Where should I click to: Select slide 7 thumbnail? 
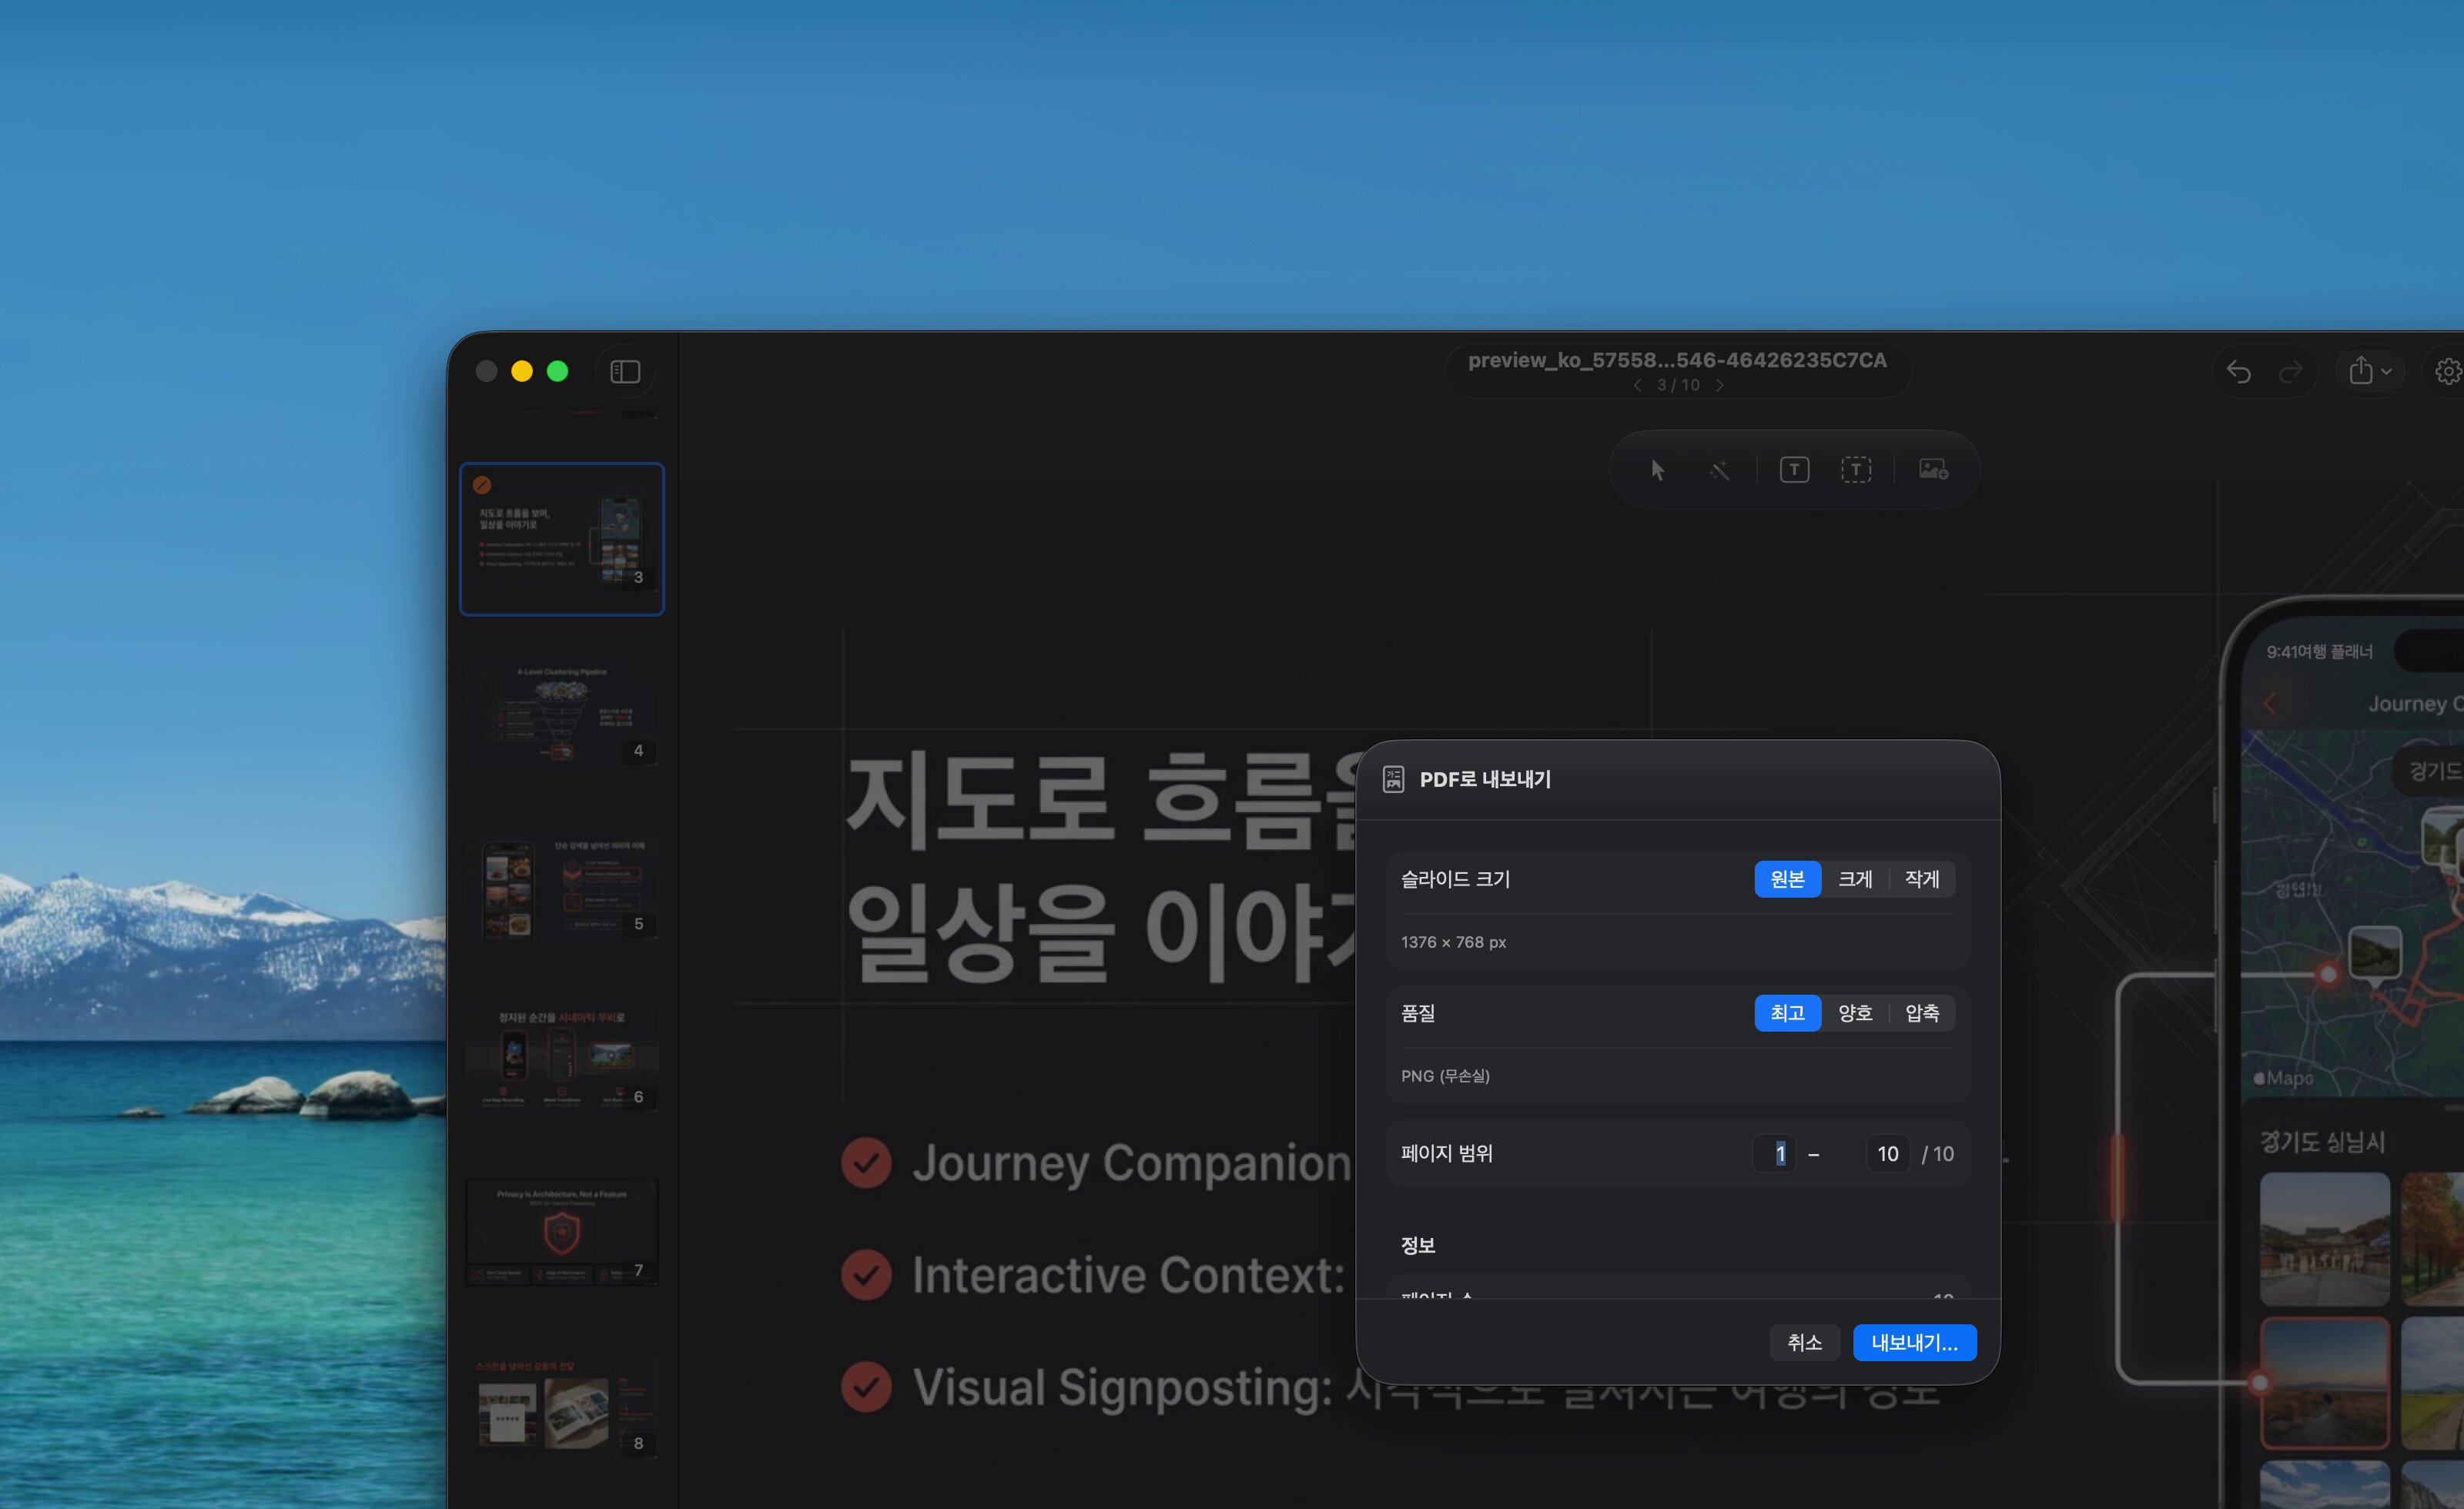click(562, 1232)
